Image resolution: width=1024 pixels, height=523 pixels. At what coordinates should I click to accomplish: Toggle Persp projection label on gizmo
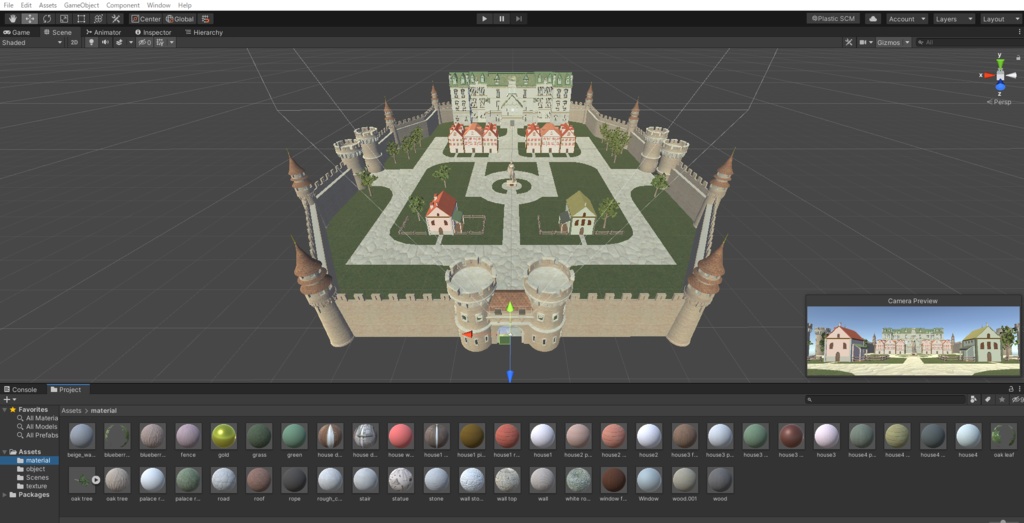coord(1000,102)
